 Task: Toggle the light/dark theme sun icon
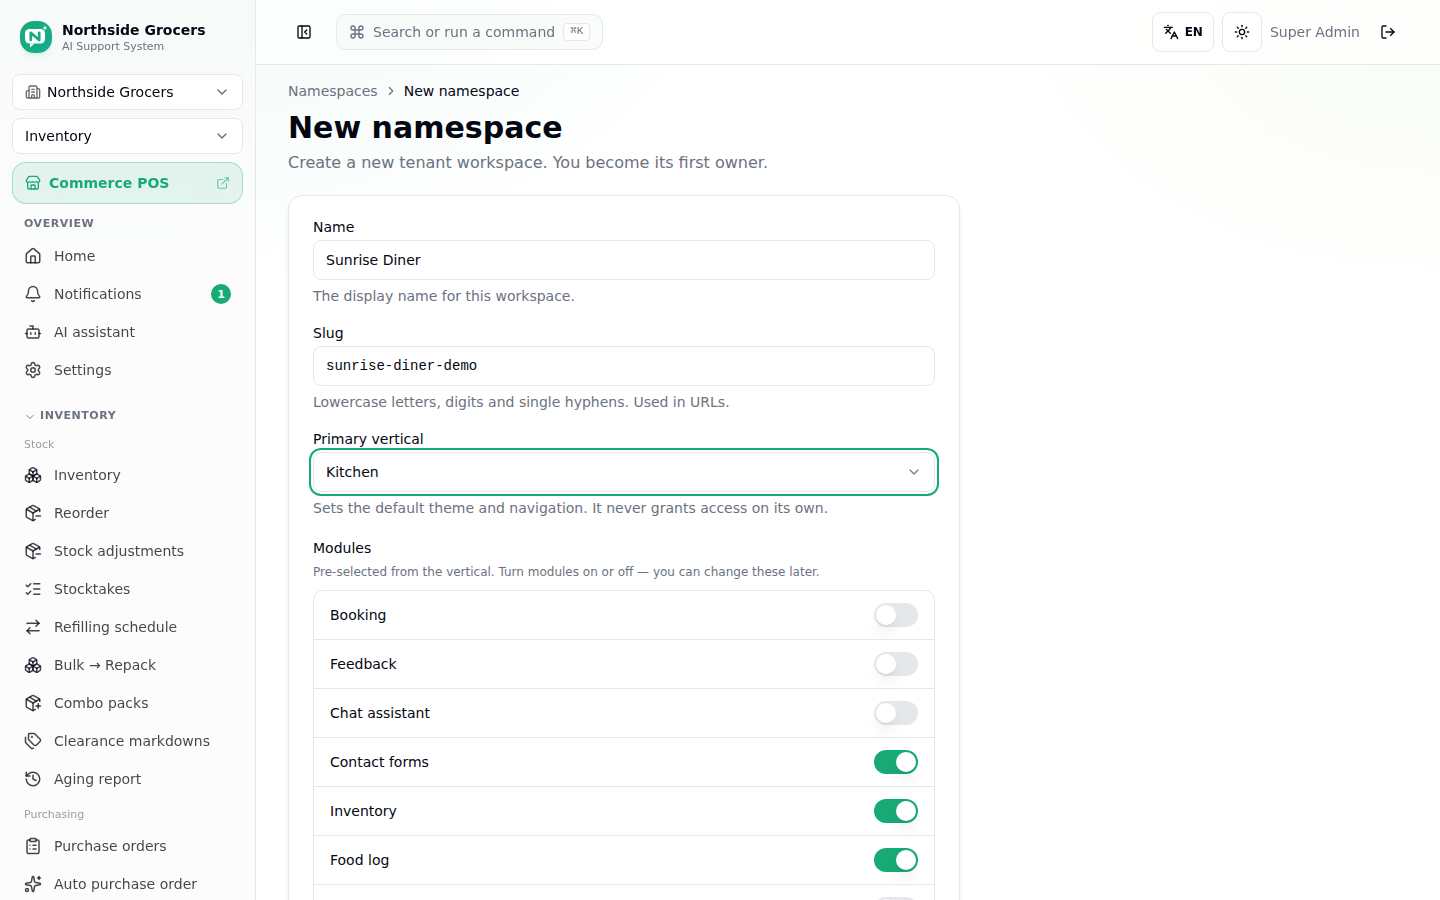[1242, 32]
